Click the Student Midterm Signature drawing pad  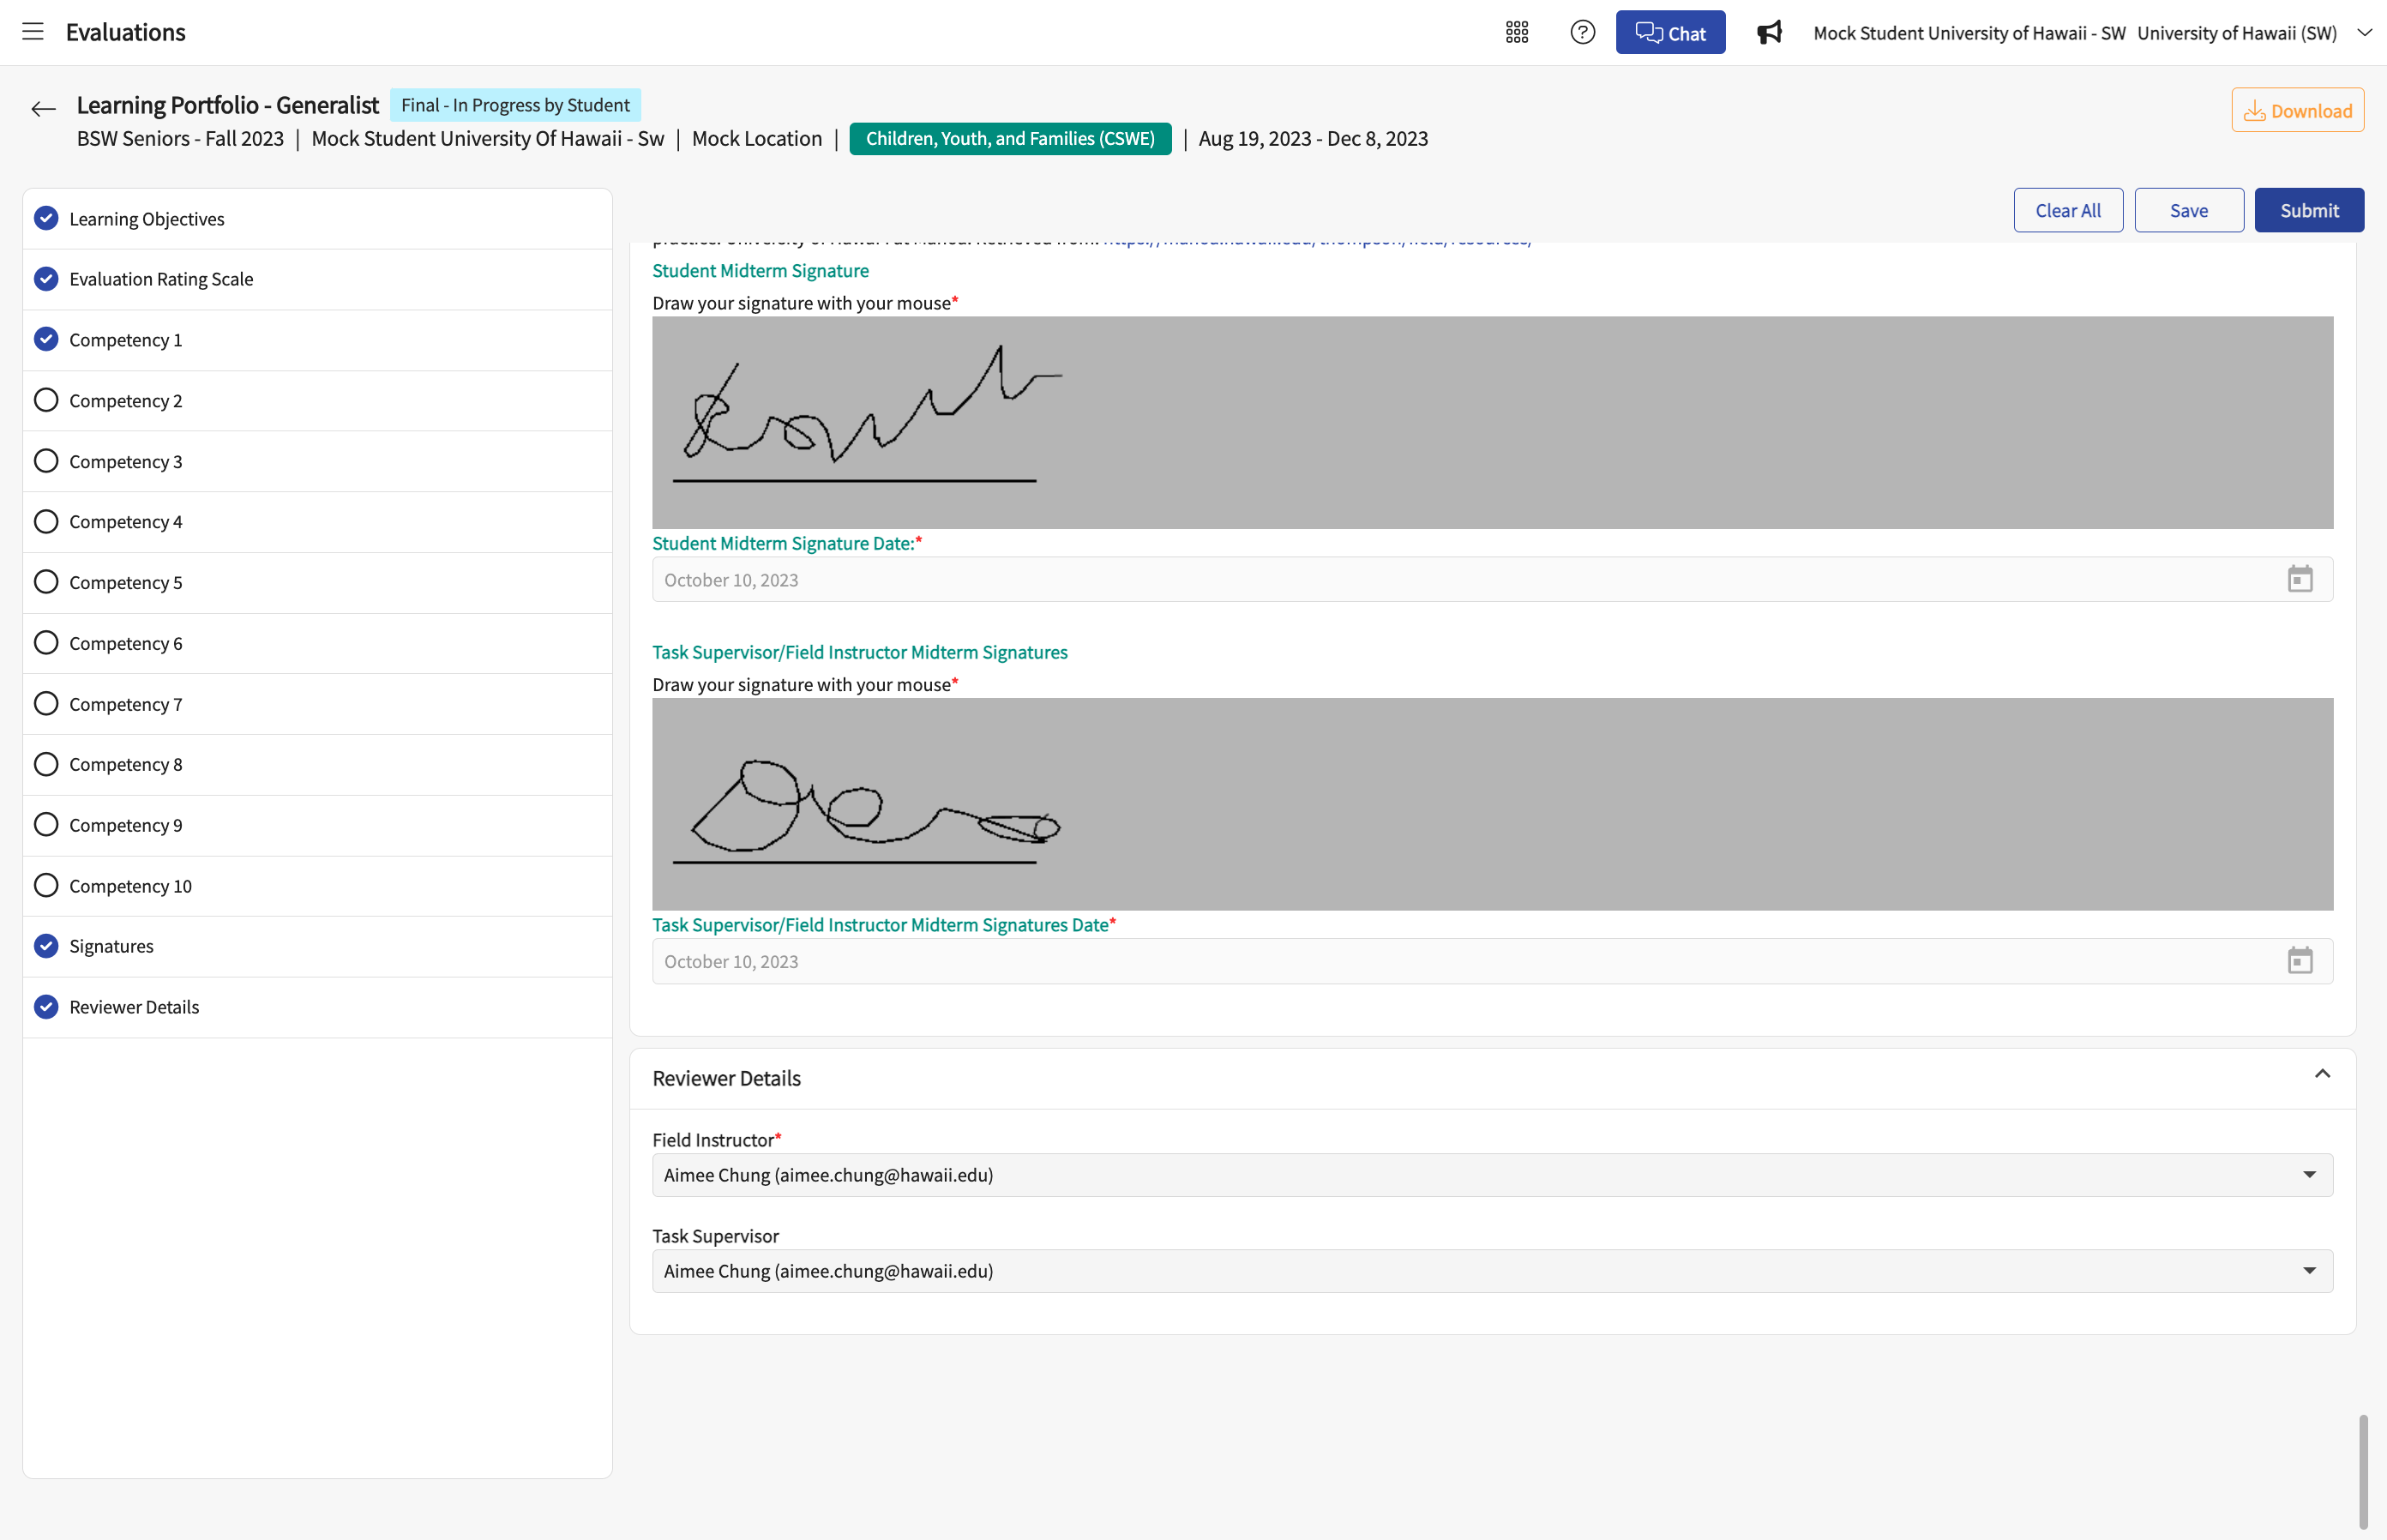(x=1492, y=423)
